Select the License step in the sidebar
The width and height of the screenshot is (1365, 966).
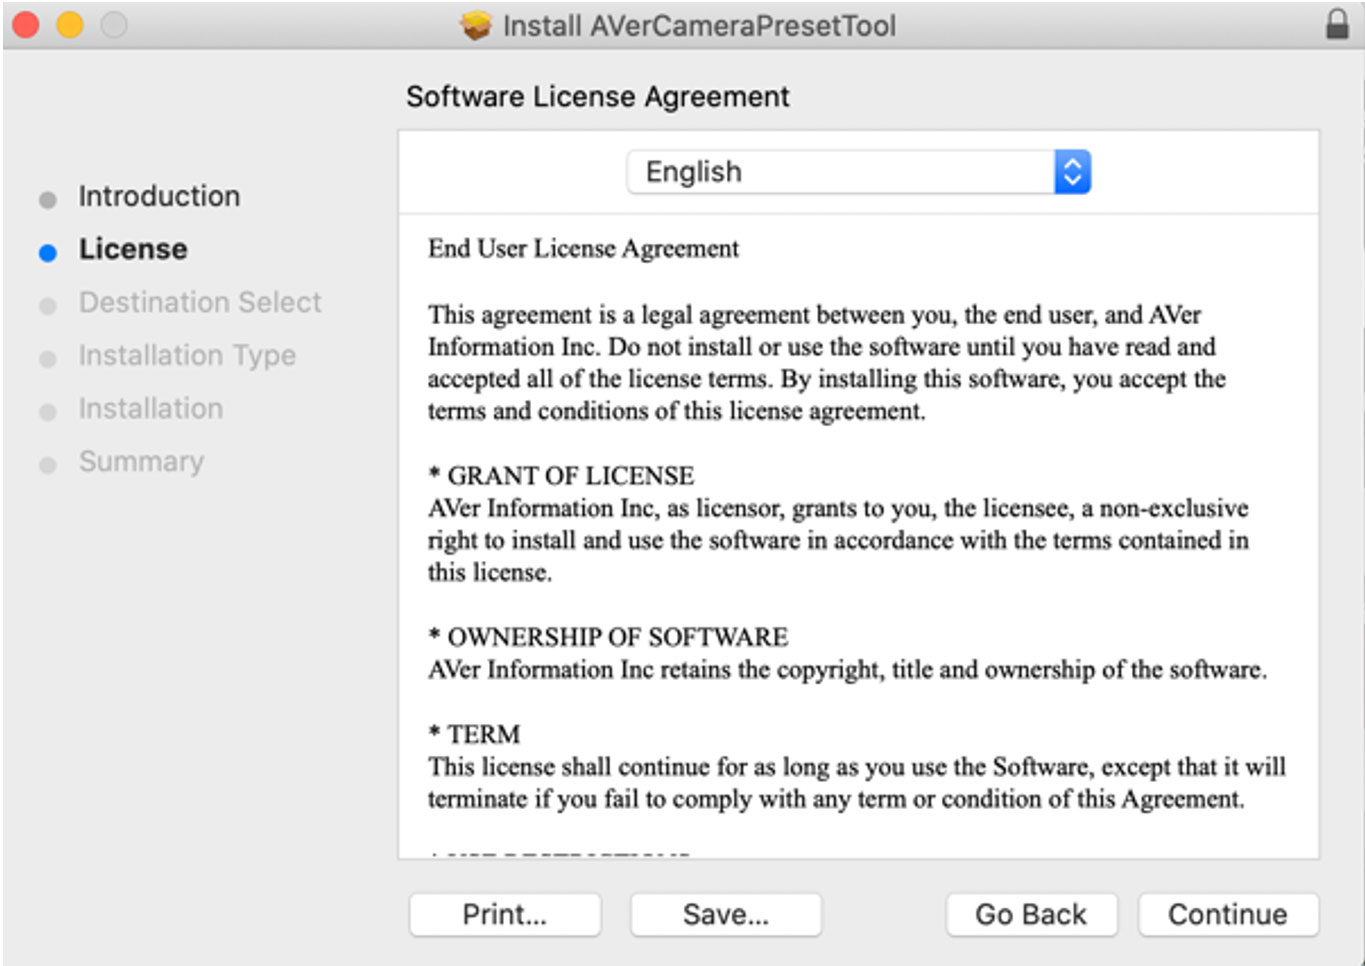coord(133,249)
